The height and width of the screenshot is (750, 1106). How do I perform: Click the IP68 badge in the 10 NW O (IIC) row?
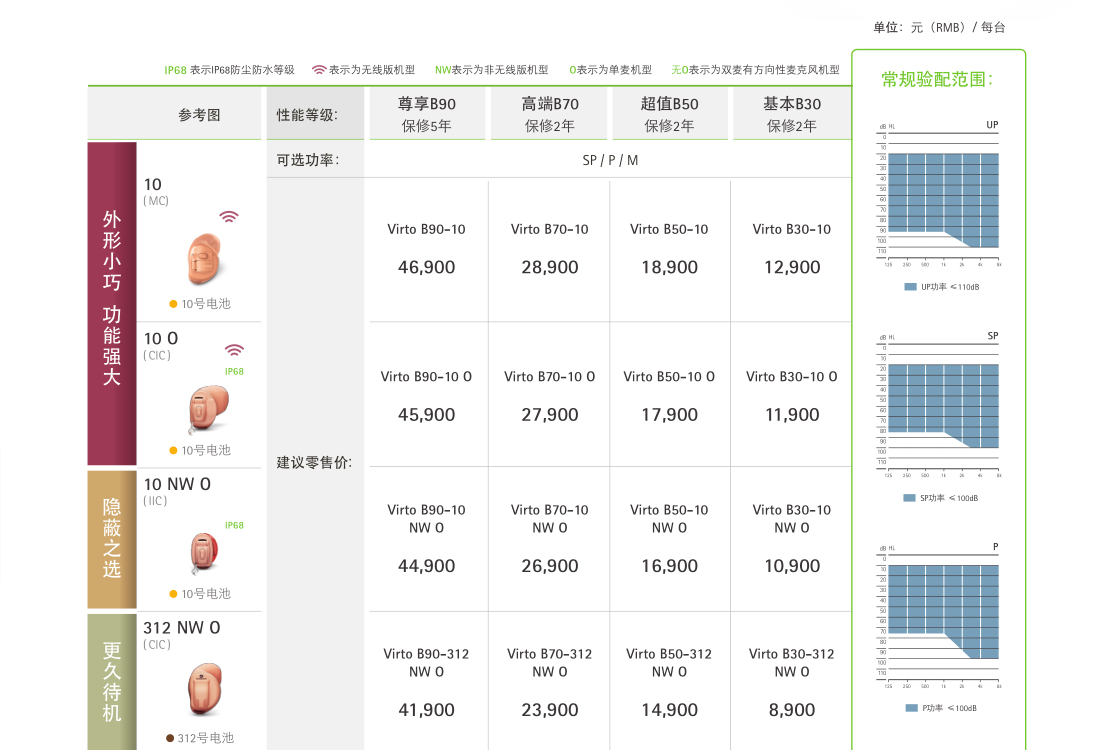click(234, 525)
